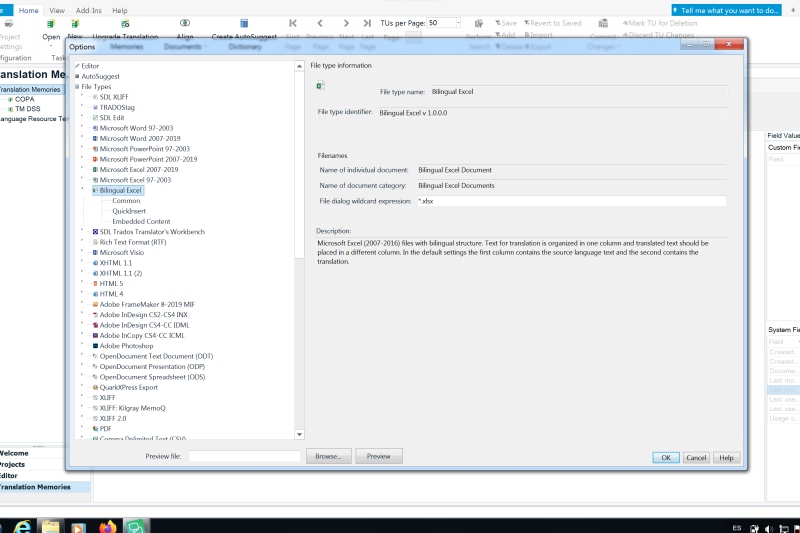Click the Bilingual Excel Documents category text
Screen dimensions: 800x533
(456, 186)
